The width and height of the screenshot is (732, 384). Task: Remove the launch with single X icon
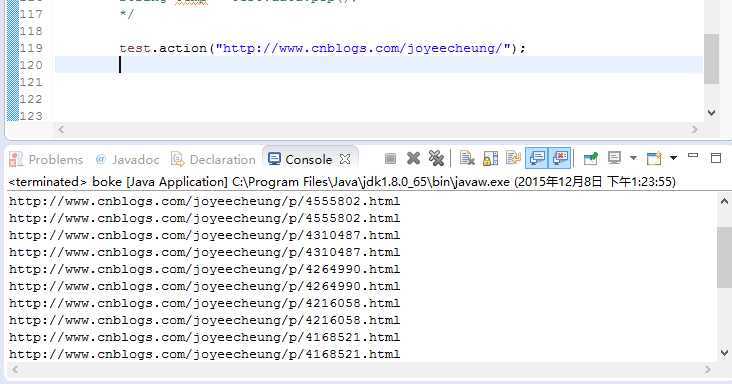(x=413, y=159)
